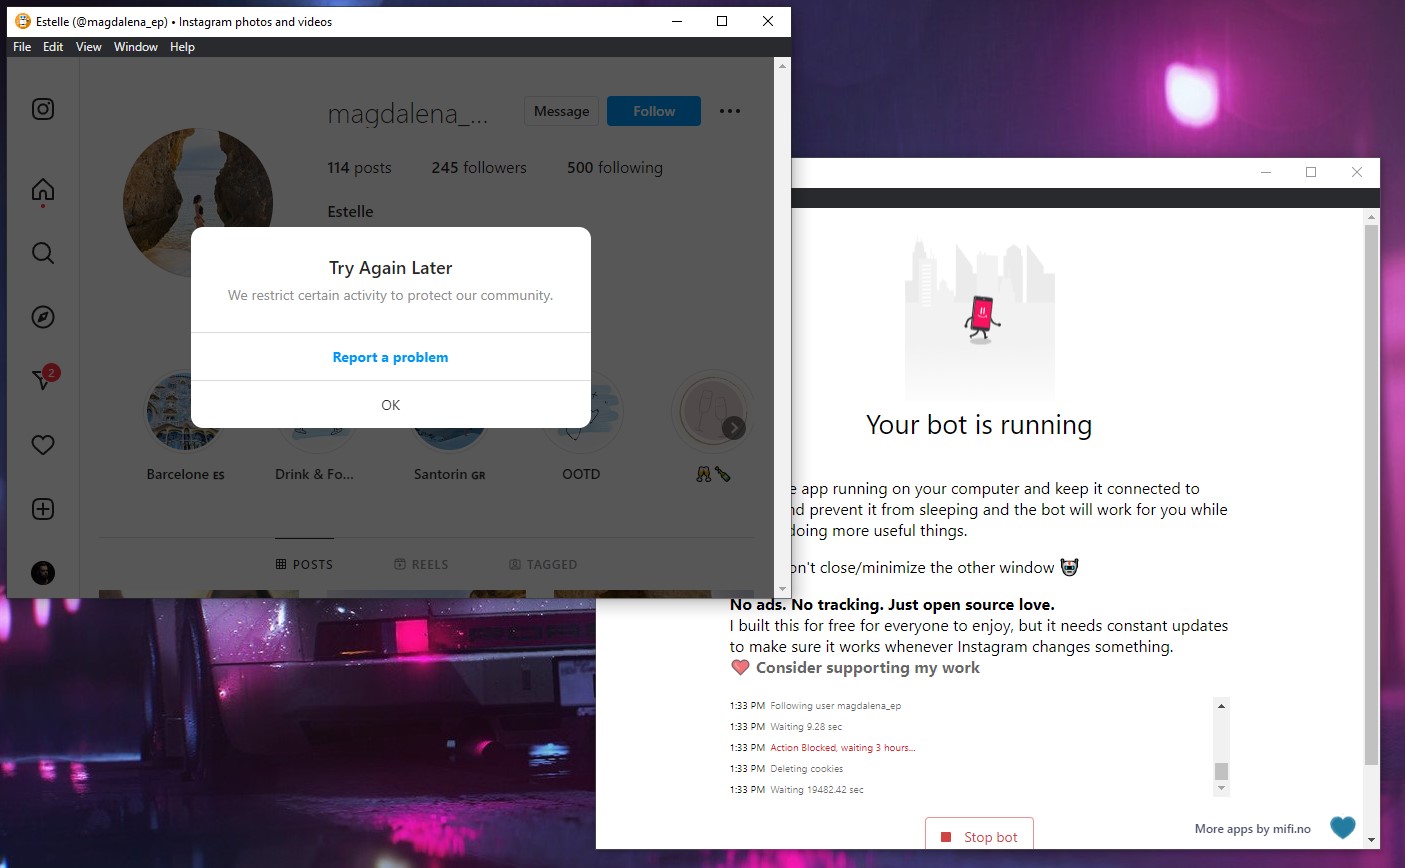Click the bot window vertical scrollbar thumb
Screen dimensions: 1405x868
1372,495
